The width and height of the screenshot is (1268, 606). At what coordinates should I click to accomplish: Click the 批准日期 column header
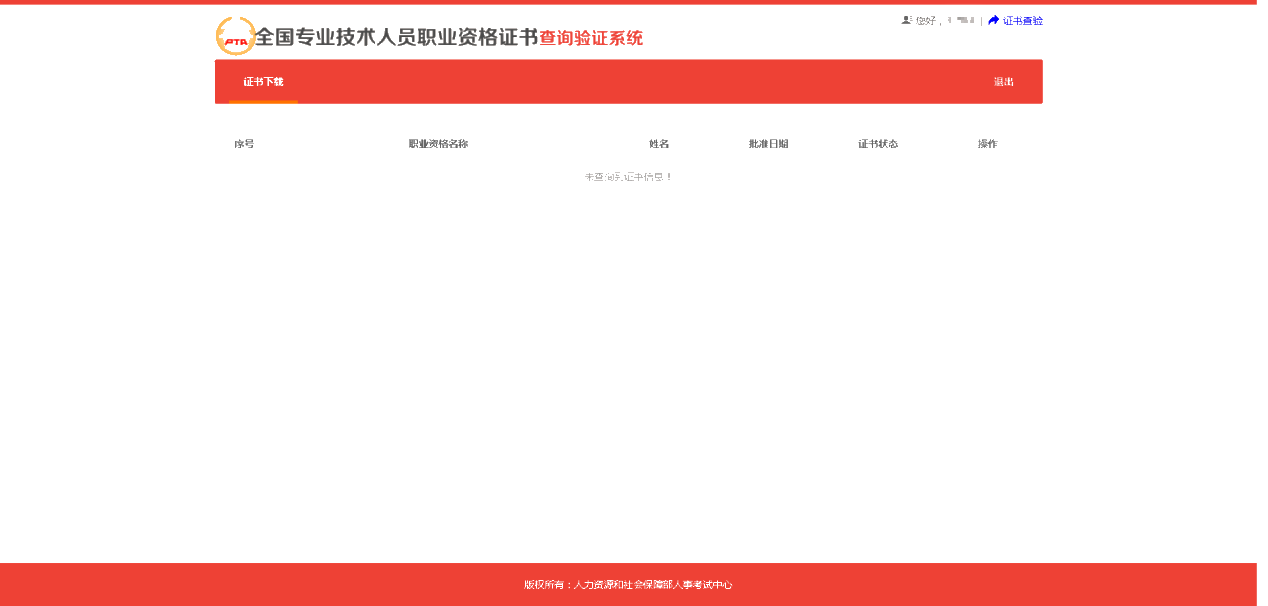pyautogui.click(x=768, y=144)
